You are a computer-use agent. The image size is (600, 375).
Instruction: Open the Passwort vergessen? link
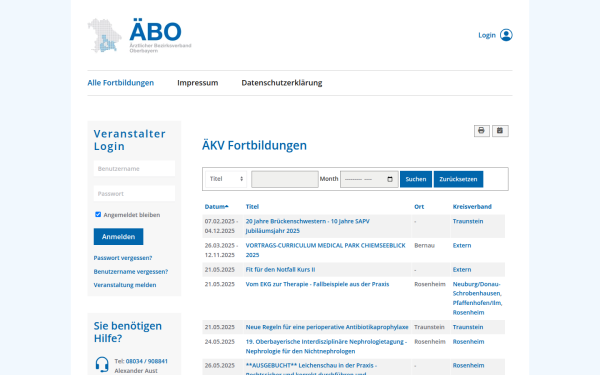[123, 258]
